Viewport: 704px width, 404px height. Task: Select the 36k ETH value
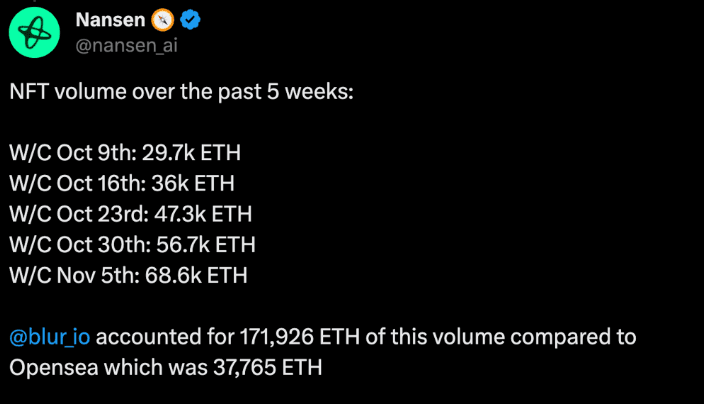pos(193,184)
